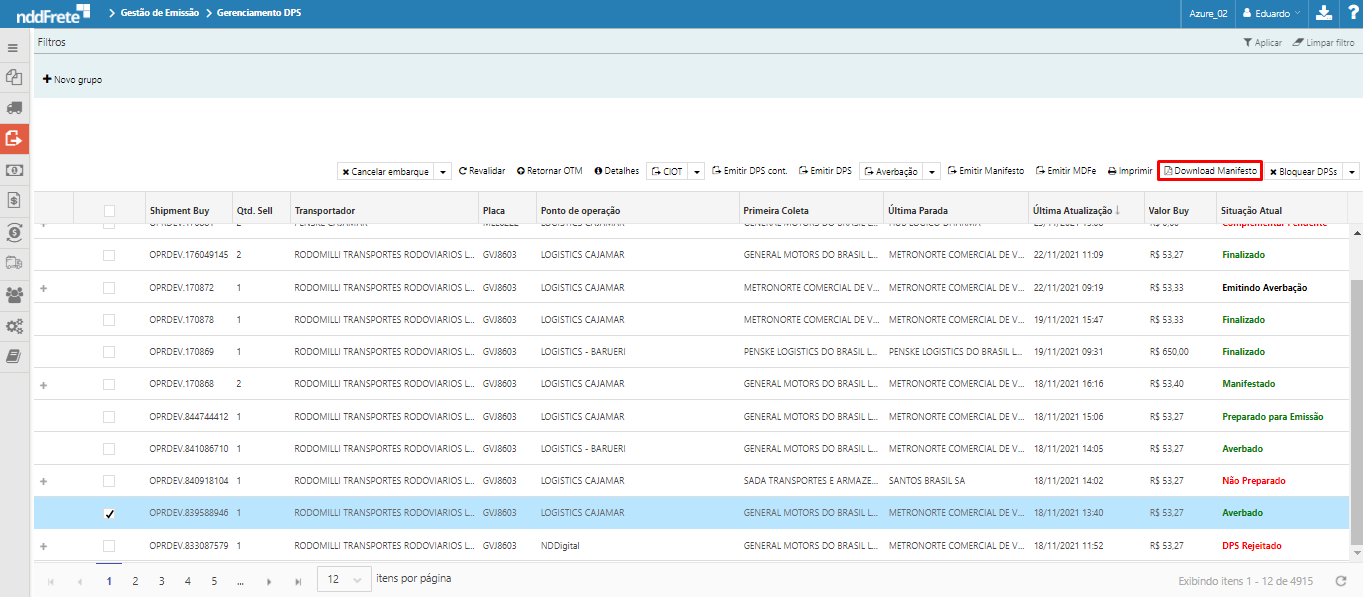The height and width of the screenshot is (597, 1363).
Task: Open the items-per-page dropdown showing 12
Action: (343, 580)
